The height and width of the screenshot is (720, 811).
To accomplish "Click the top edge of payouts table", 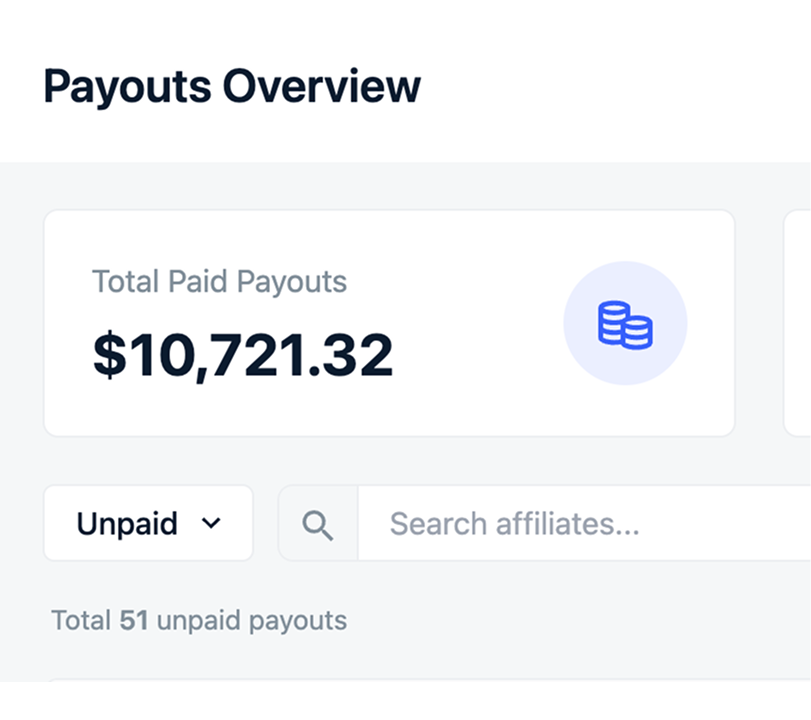I will 400,681.
